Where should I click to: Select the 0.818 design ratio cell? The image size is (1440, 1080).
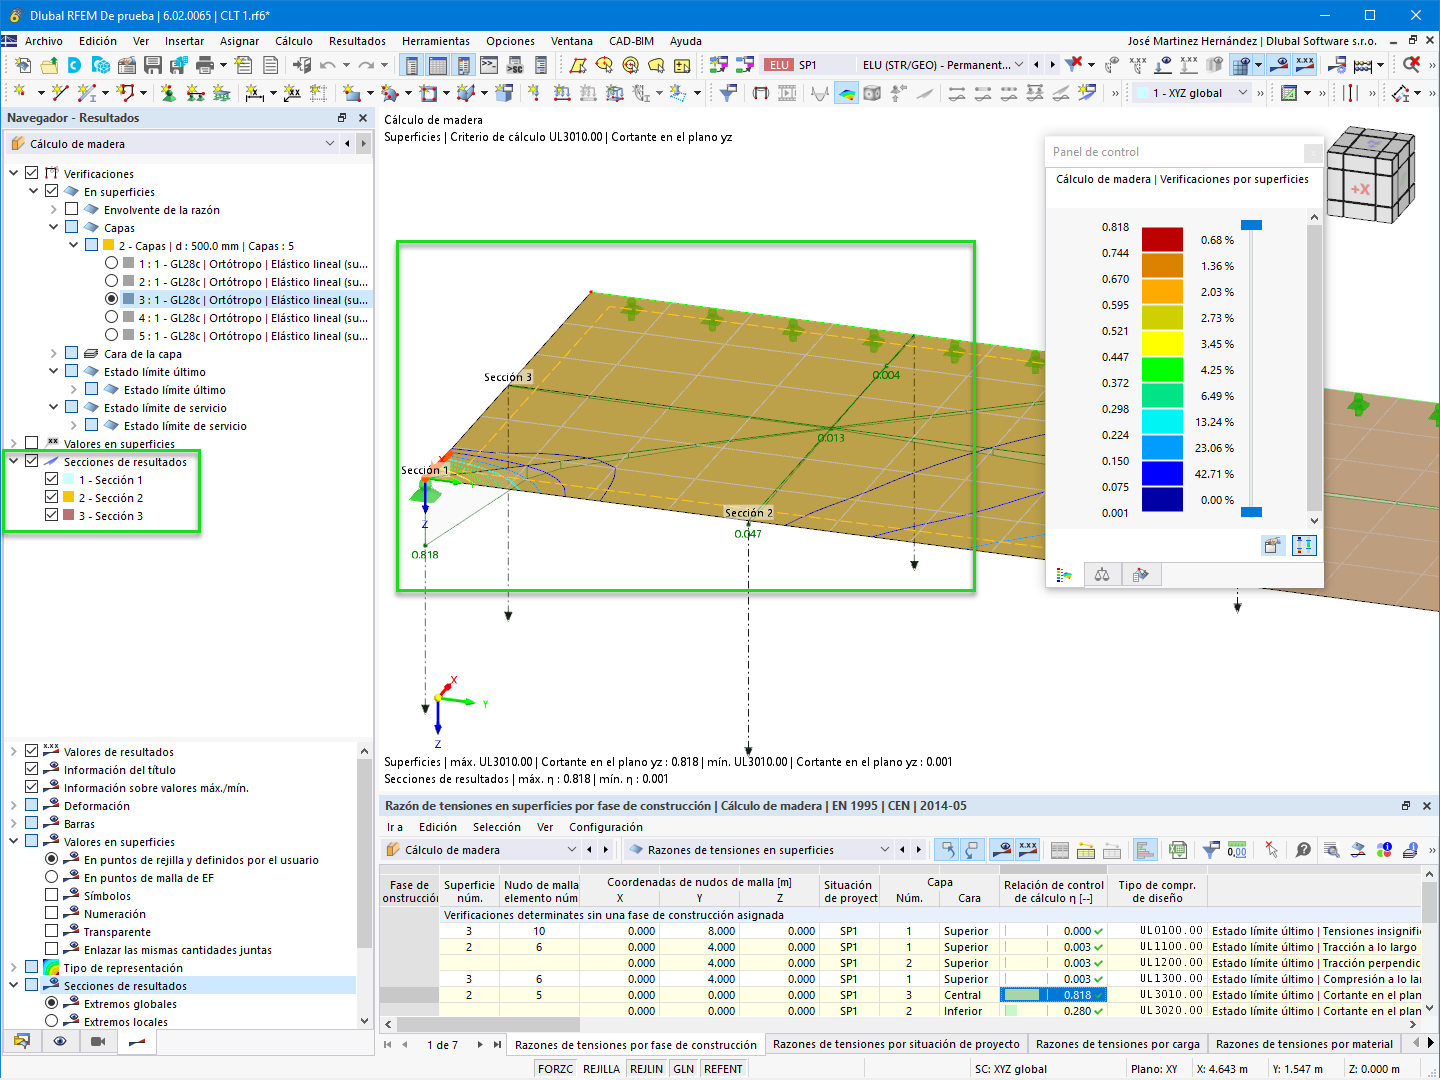click(1053, 995)
